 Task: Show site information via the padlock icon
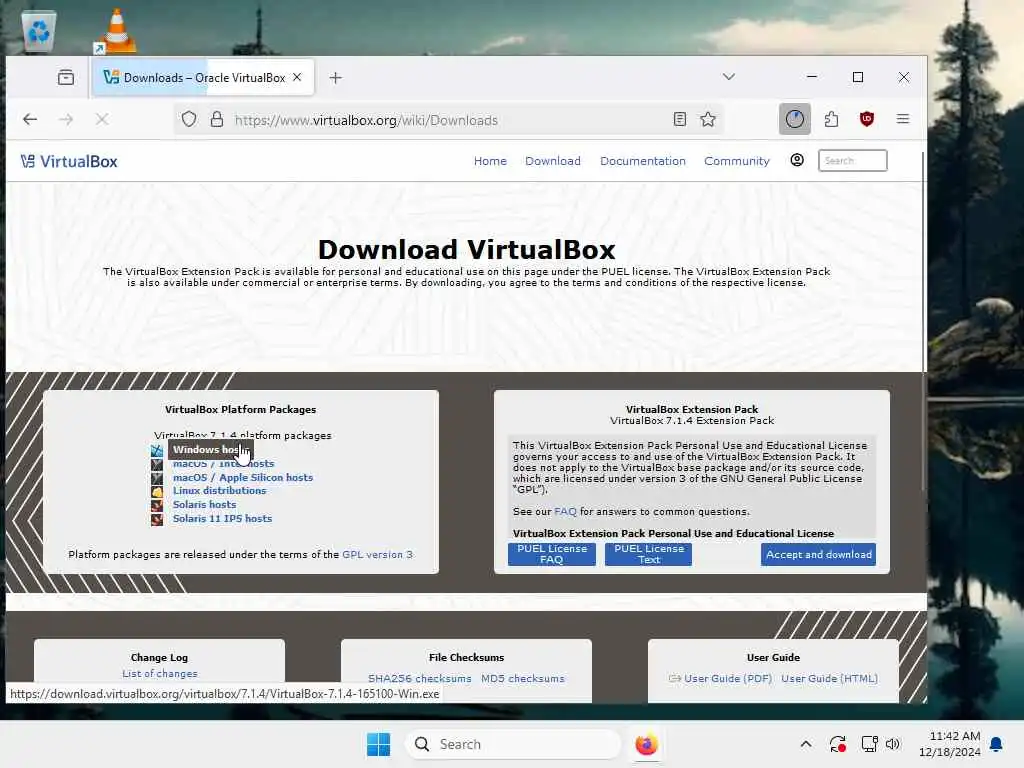[217, 120]
